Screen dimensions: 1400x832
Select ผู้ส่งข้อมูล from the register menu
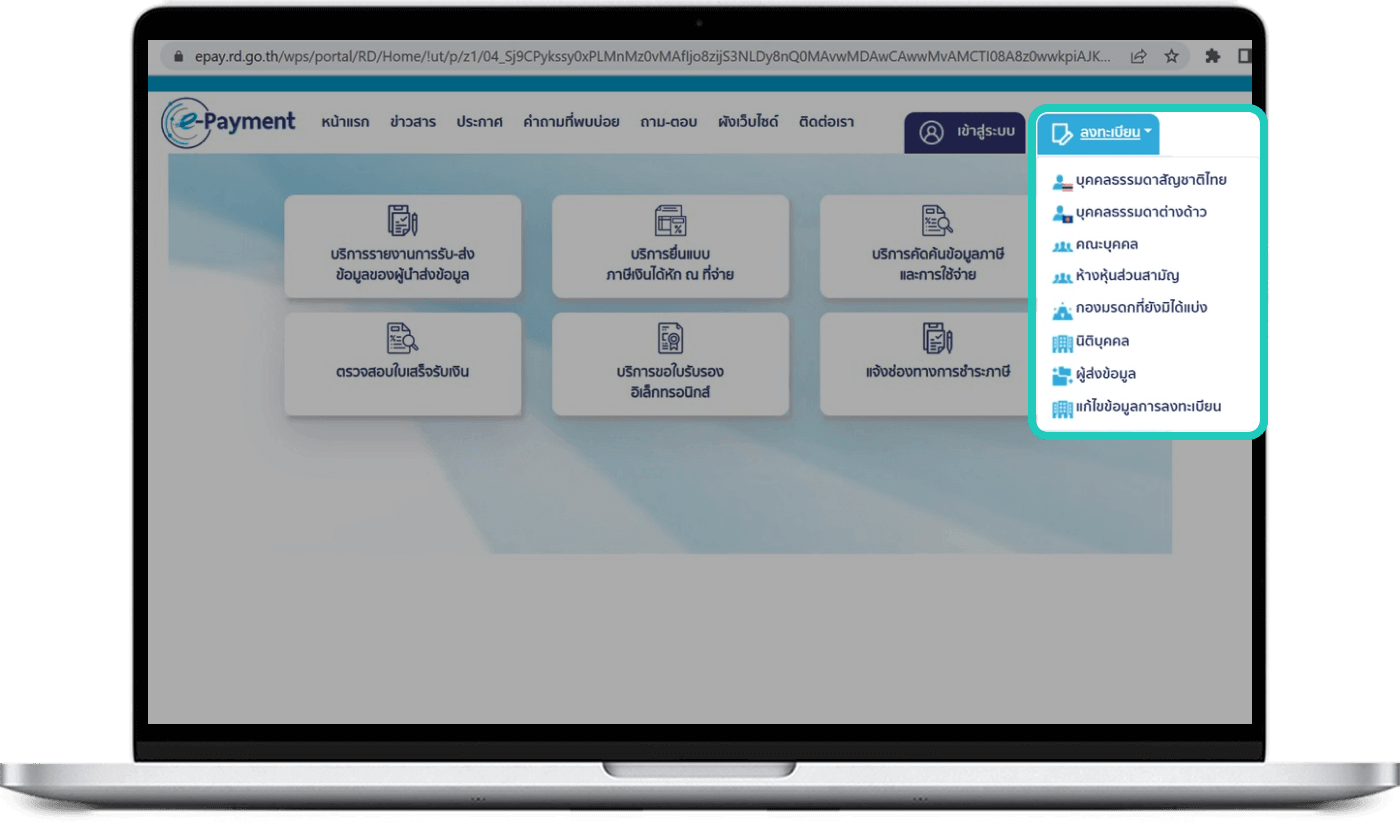pyautogui.click(x=1106, y=374)
